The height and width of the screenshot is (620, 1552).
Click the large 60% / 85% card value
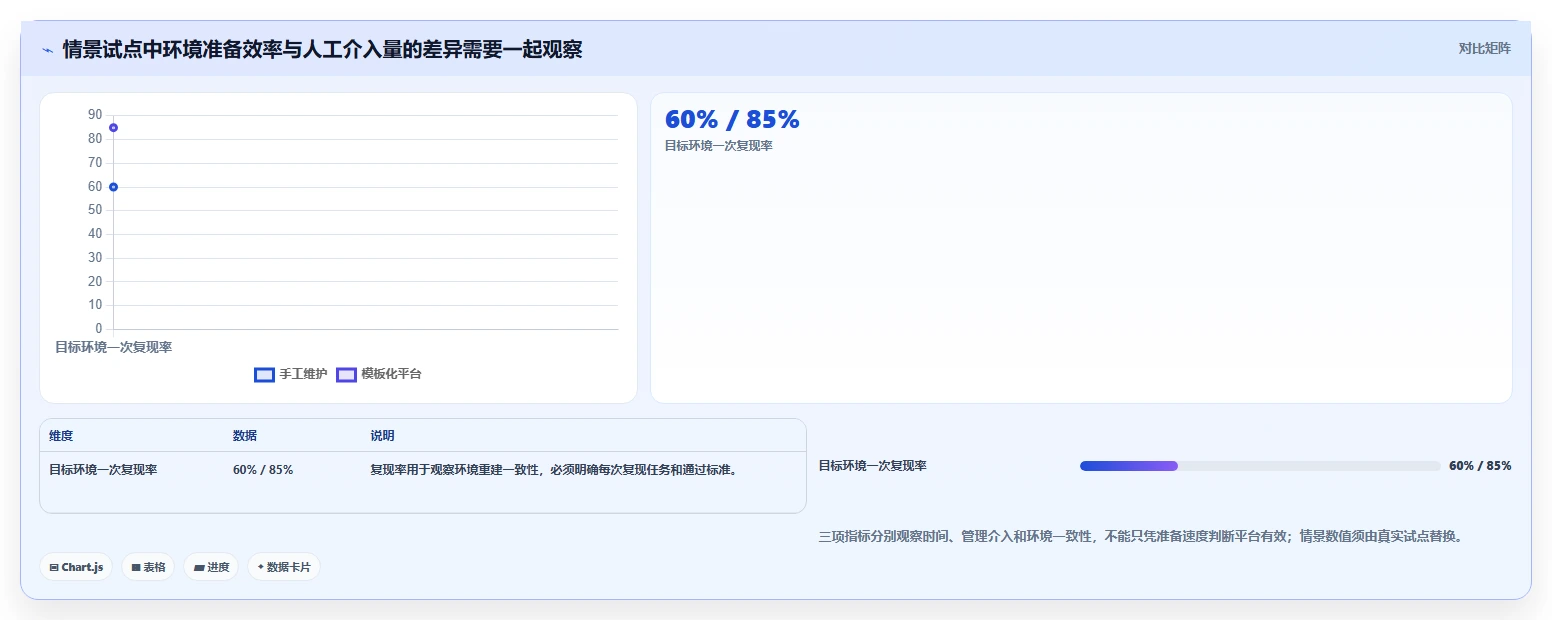coord(732,119)
